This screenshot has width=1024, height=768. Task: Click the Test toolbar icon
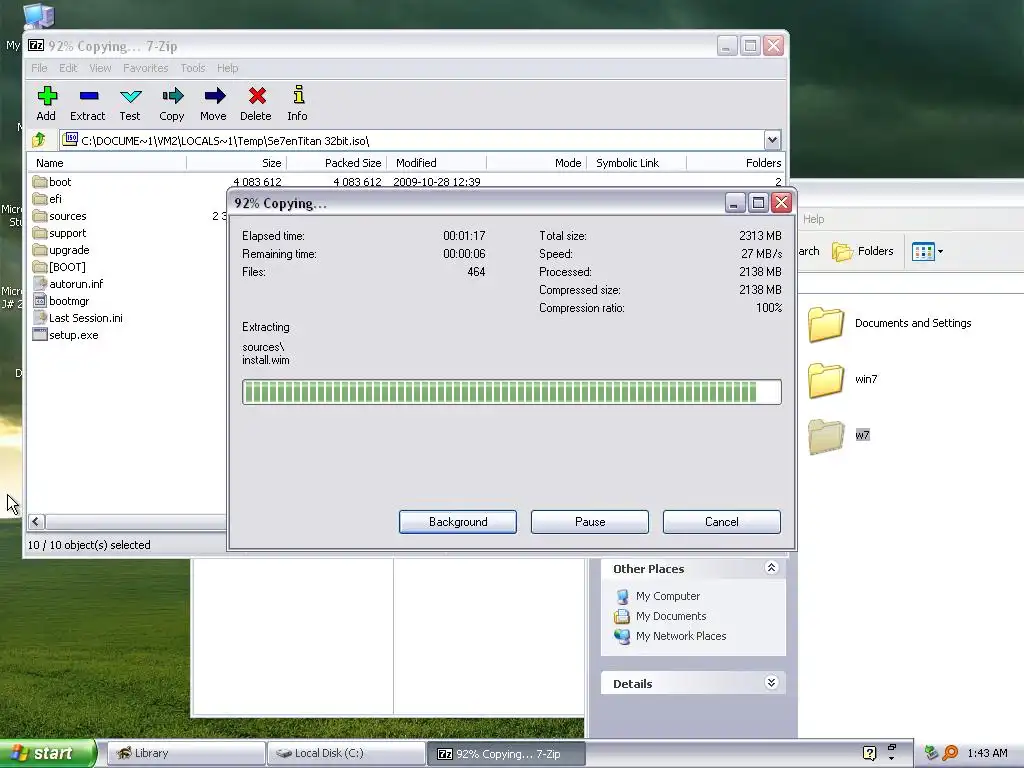(x=130, y=104)
